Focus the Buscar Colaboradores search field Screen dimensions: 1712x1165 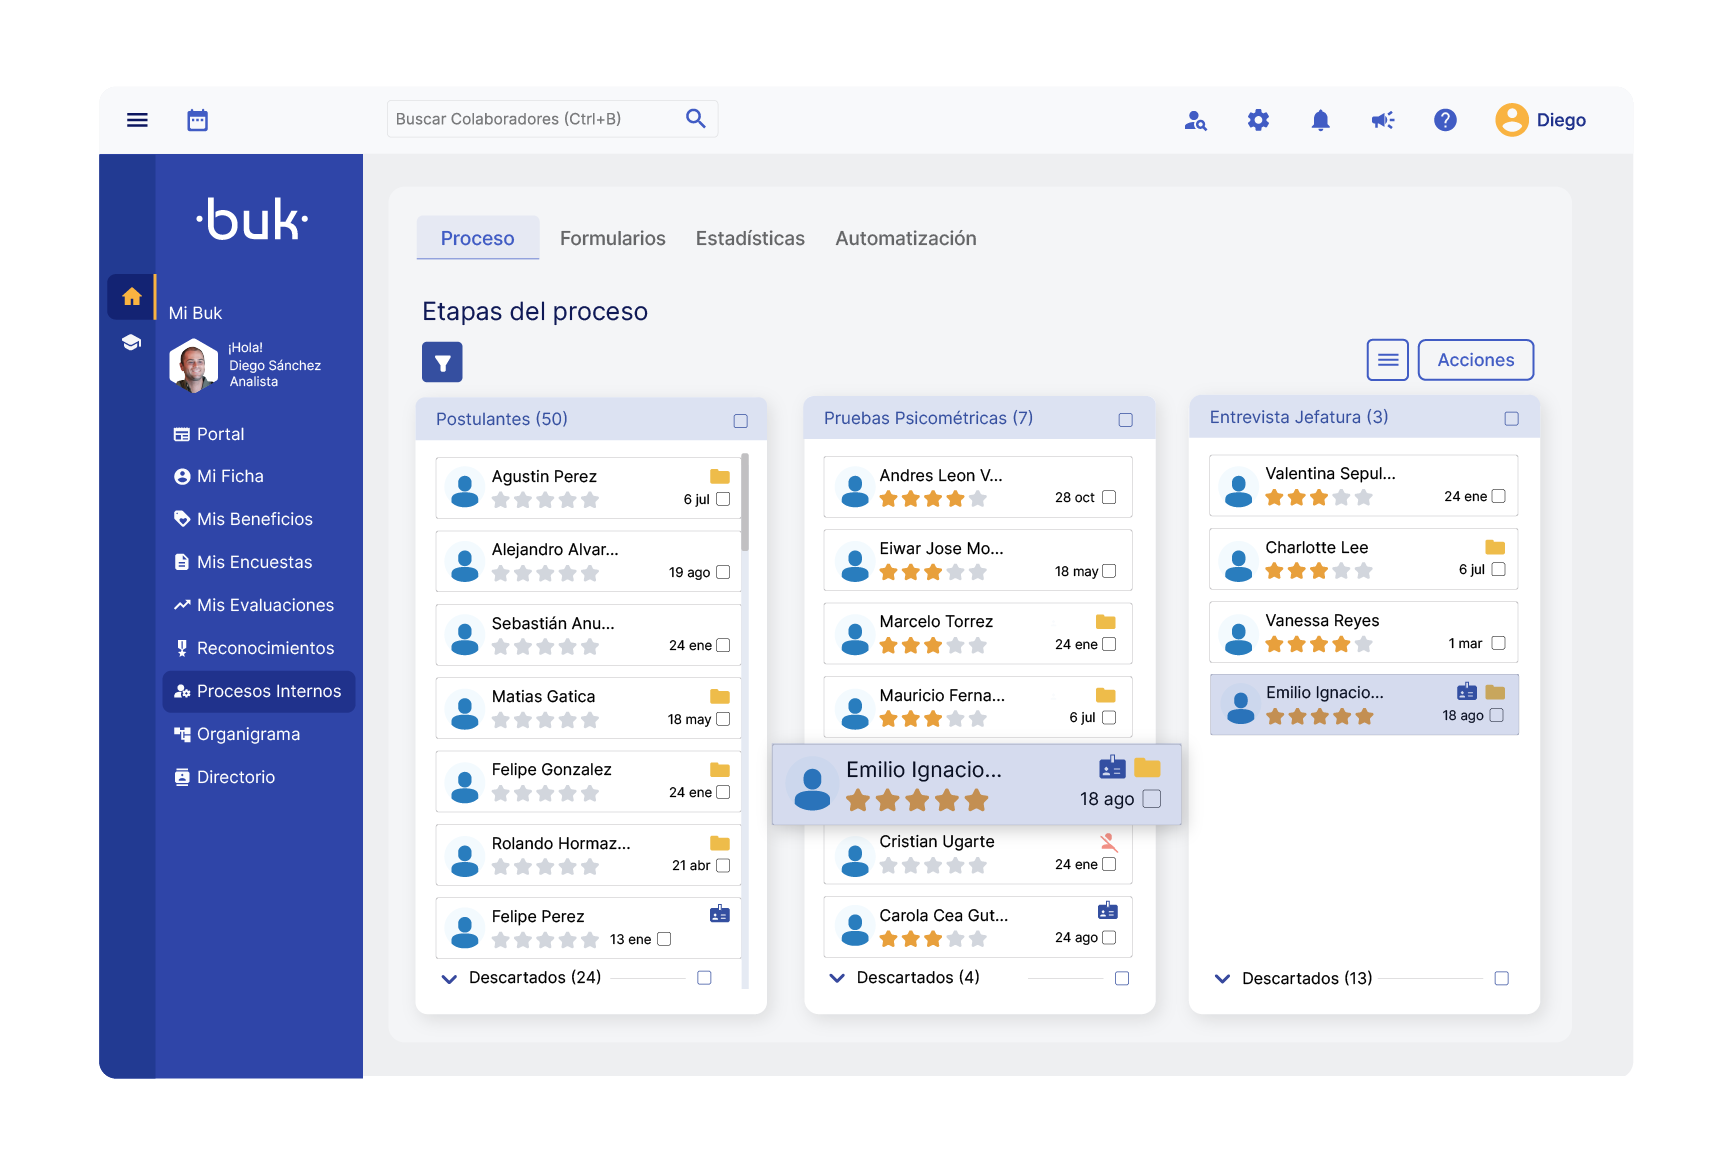click(x=530, y=119)
